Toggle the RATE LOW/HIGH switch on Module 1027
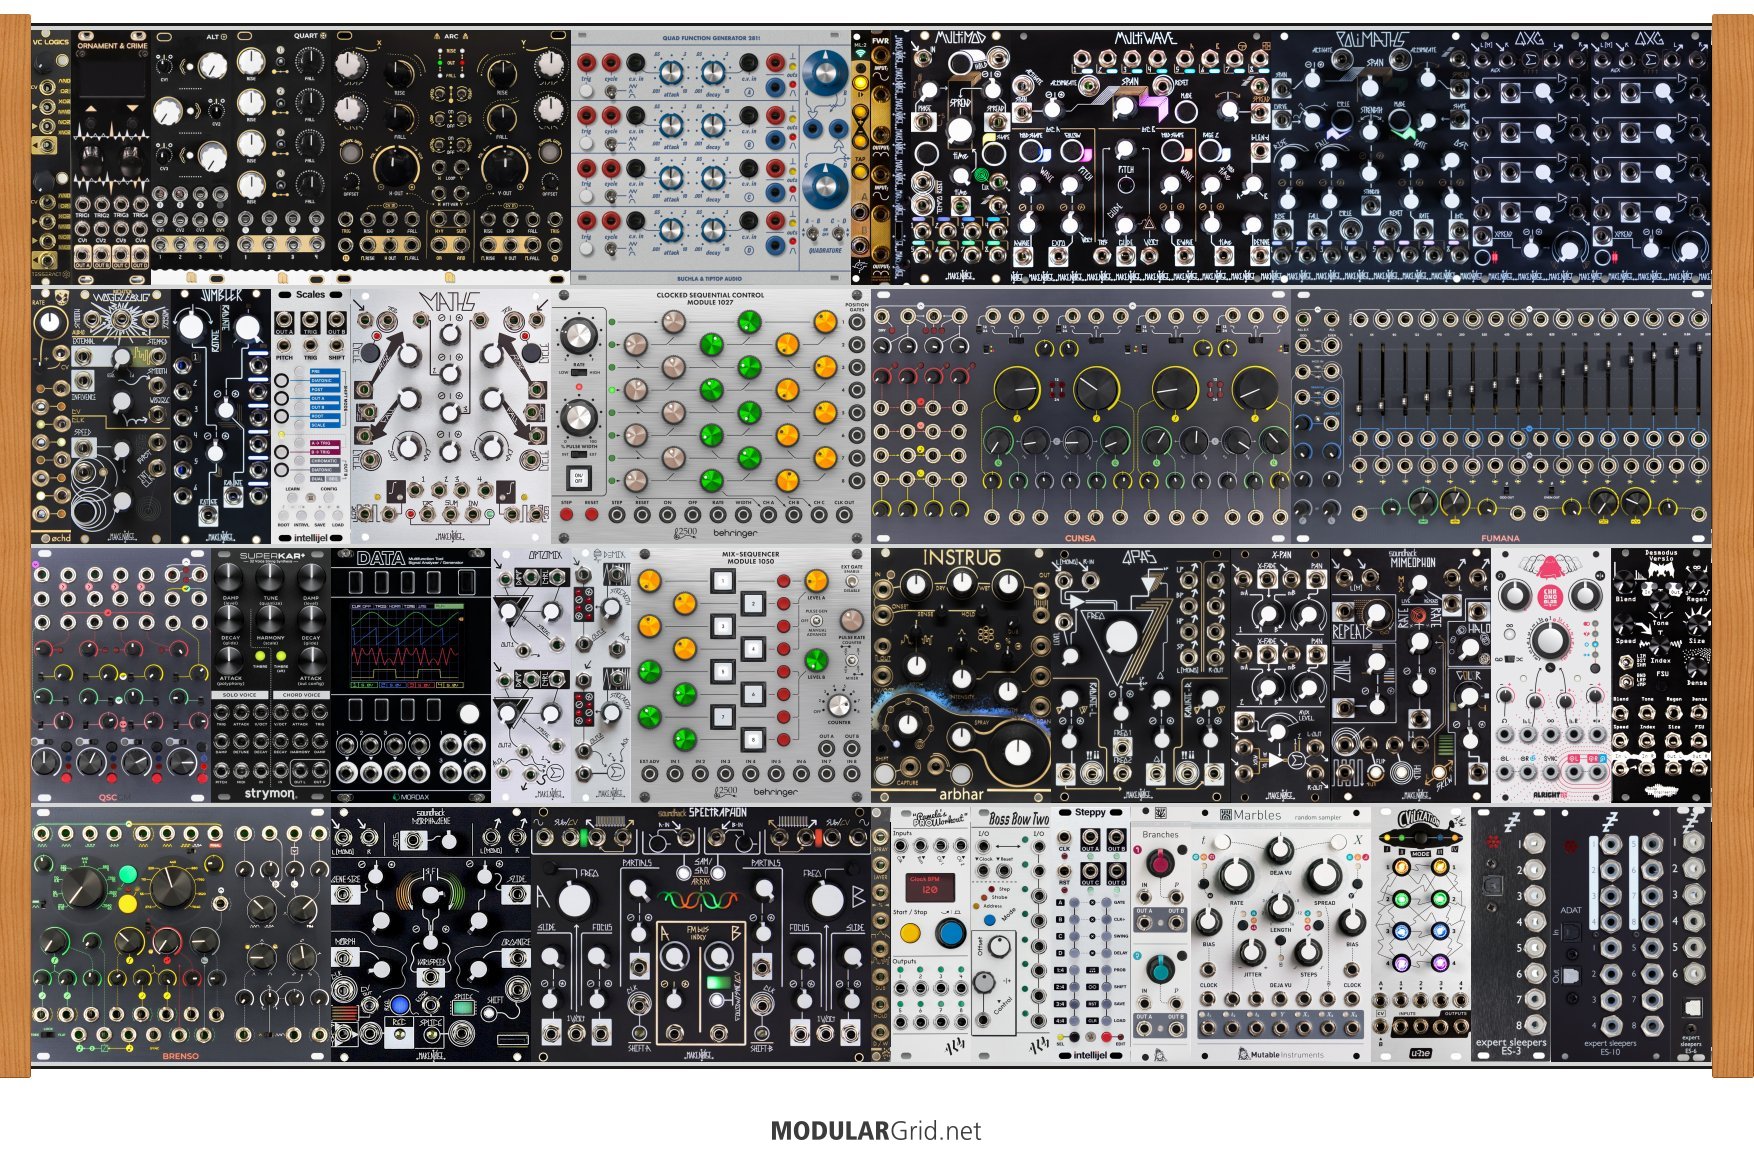The height and width of the screenshot is (1152, 1754). click(578, 372)
